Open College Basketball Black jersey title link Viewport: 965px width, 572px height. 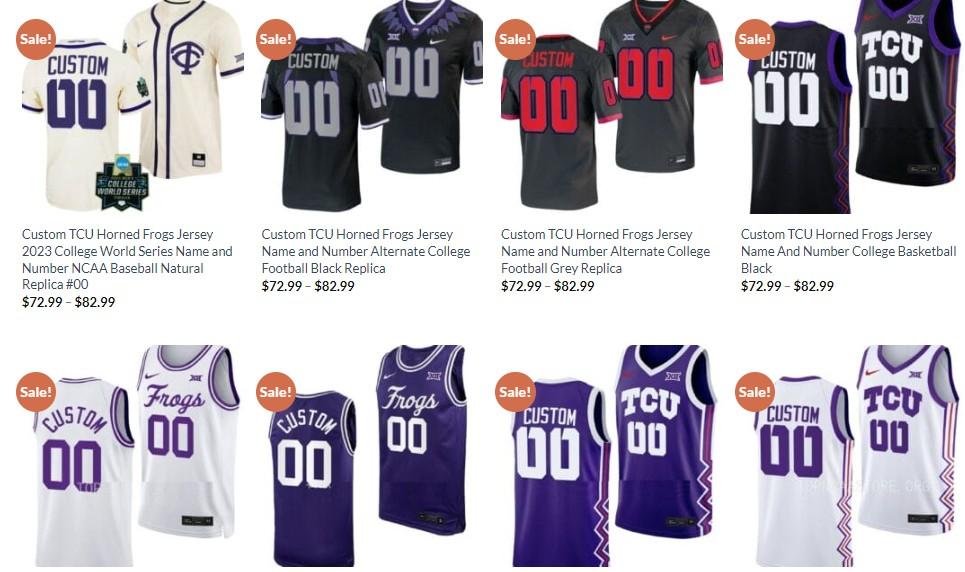849,251
